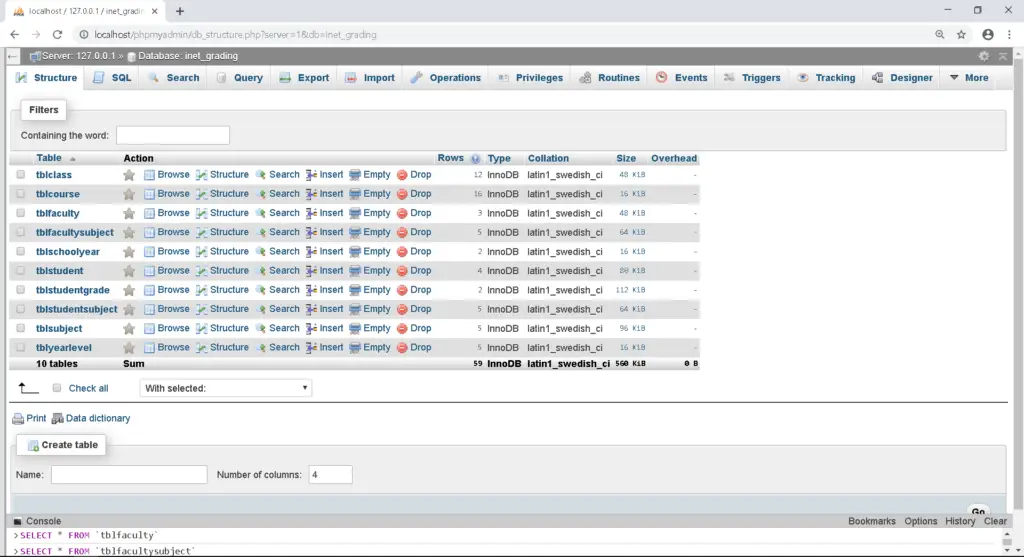Screen dimensions: 1024x557
Task: Click the Empty icon for tblfaculty row
Action: 355,213
